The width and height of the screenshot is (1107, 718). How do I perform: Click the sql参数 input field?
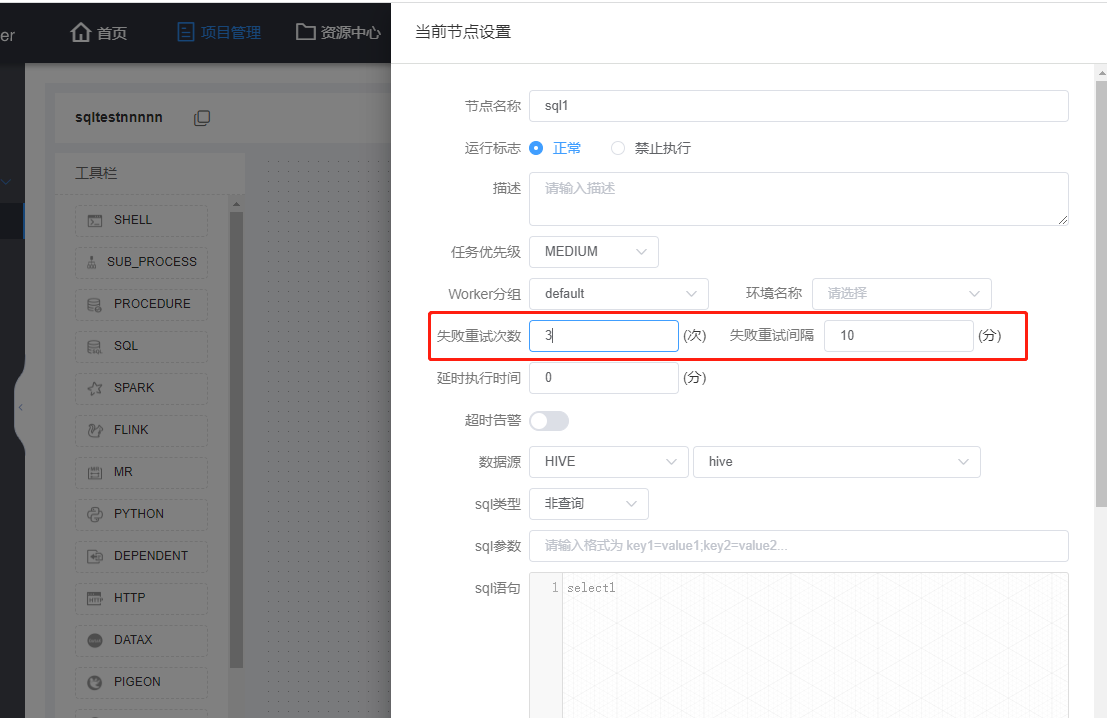798,546
